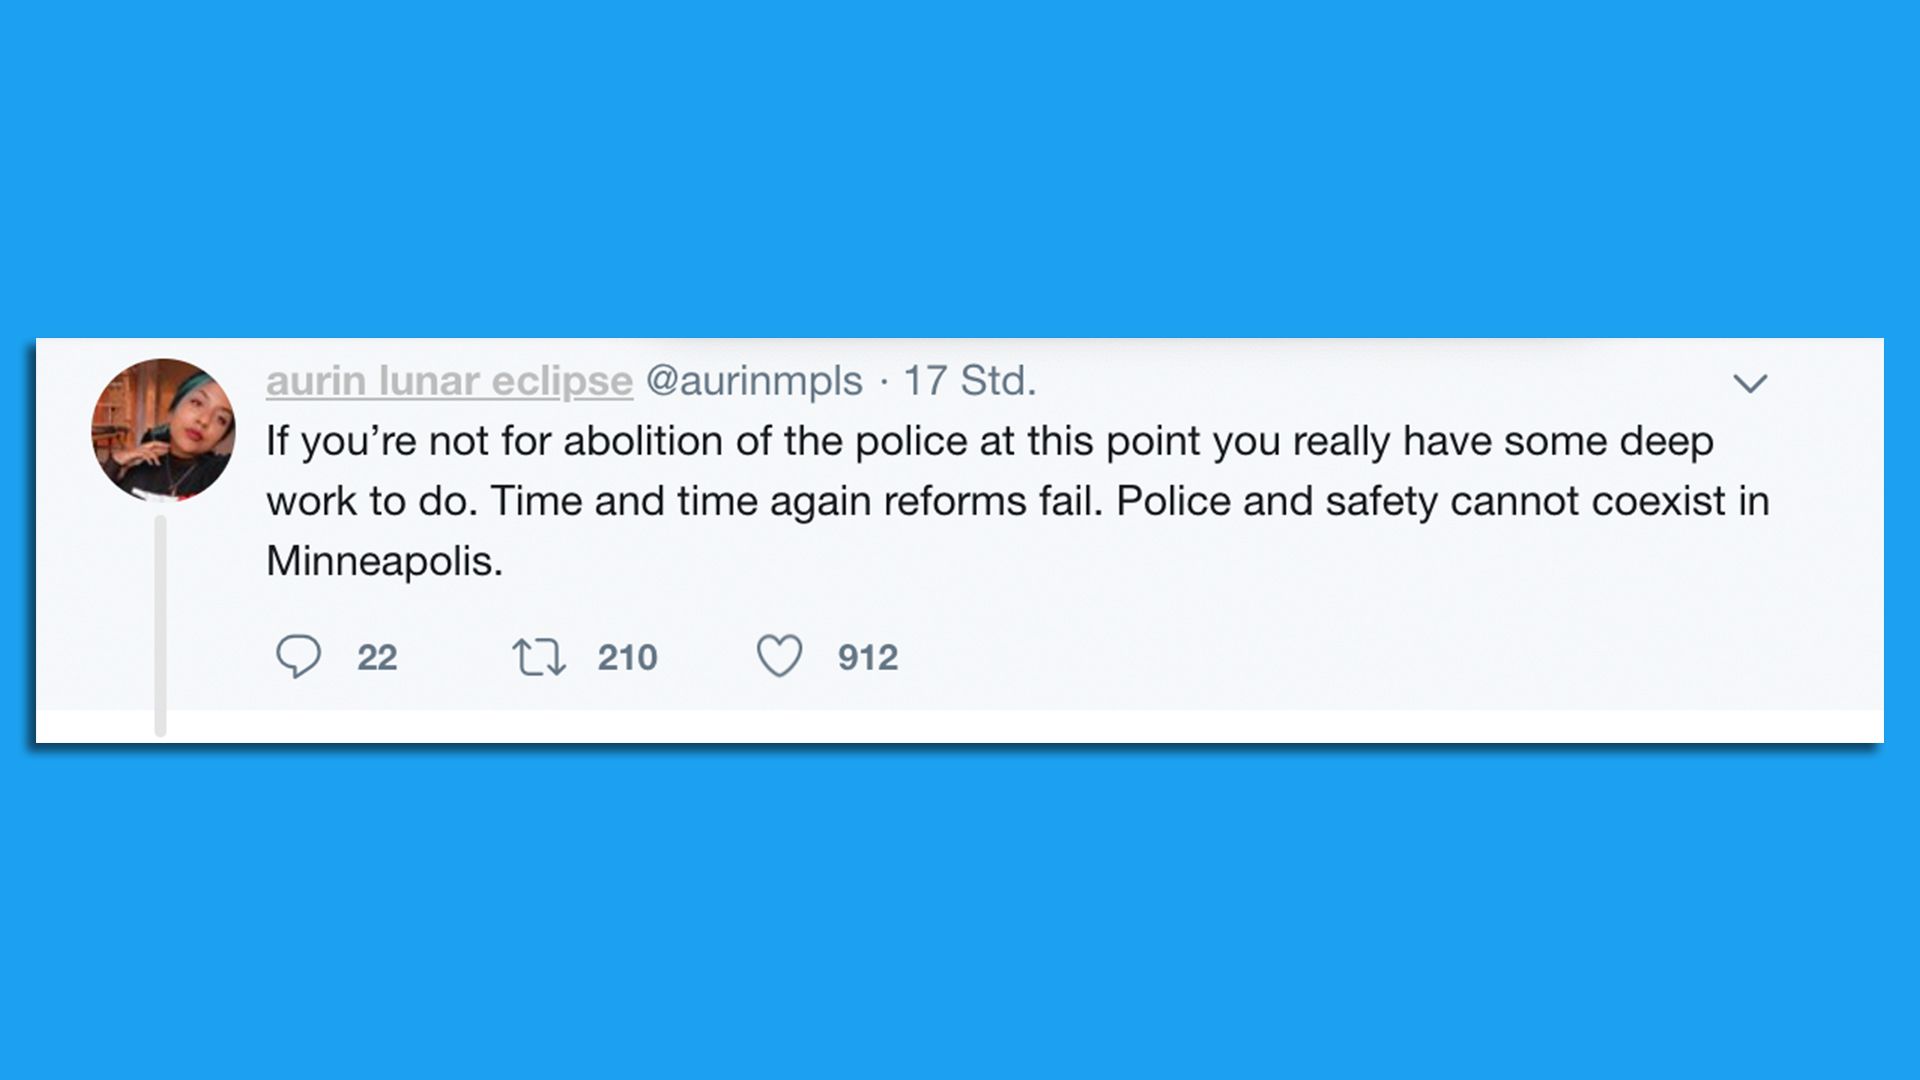This screenshot has width=1920, height=1080.
Task: Open the aurin lunar eclipse profile link
Action: click(449, 381)
